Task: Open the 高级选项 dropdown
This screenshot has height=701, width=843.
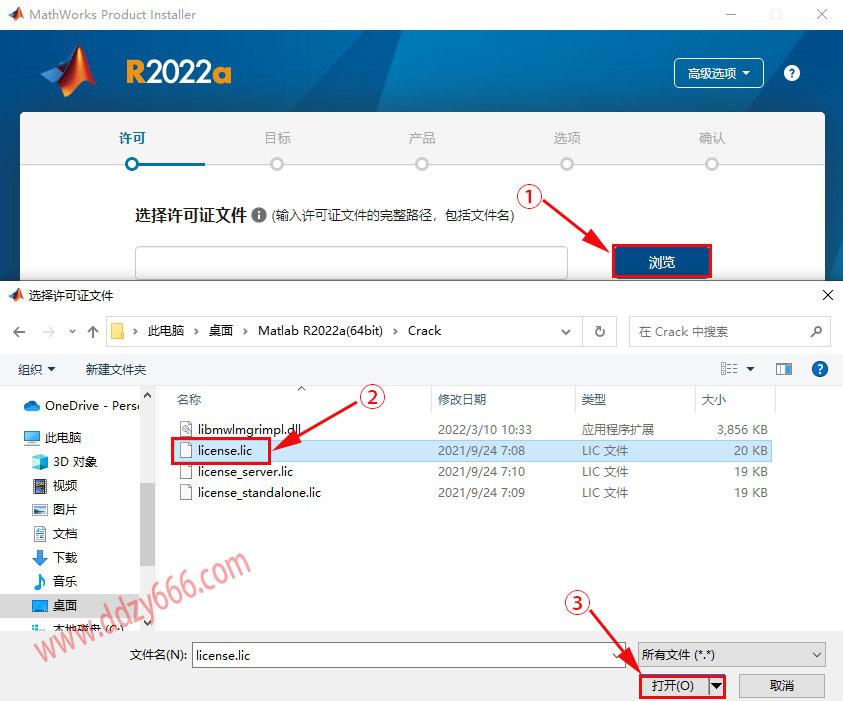Action: point(718,73)
